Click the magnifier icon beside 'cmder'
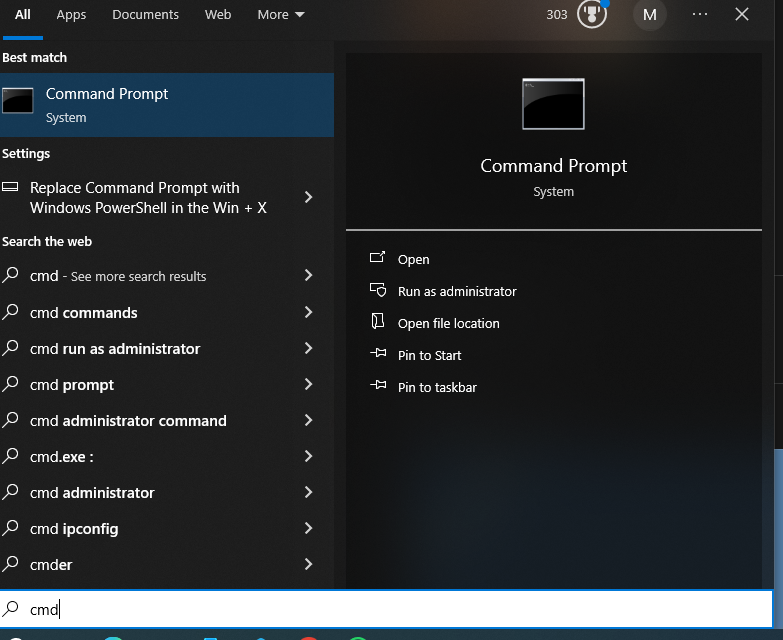 [x=10, y=564]
